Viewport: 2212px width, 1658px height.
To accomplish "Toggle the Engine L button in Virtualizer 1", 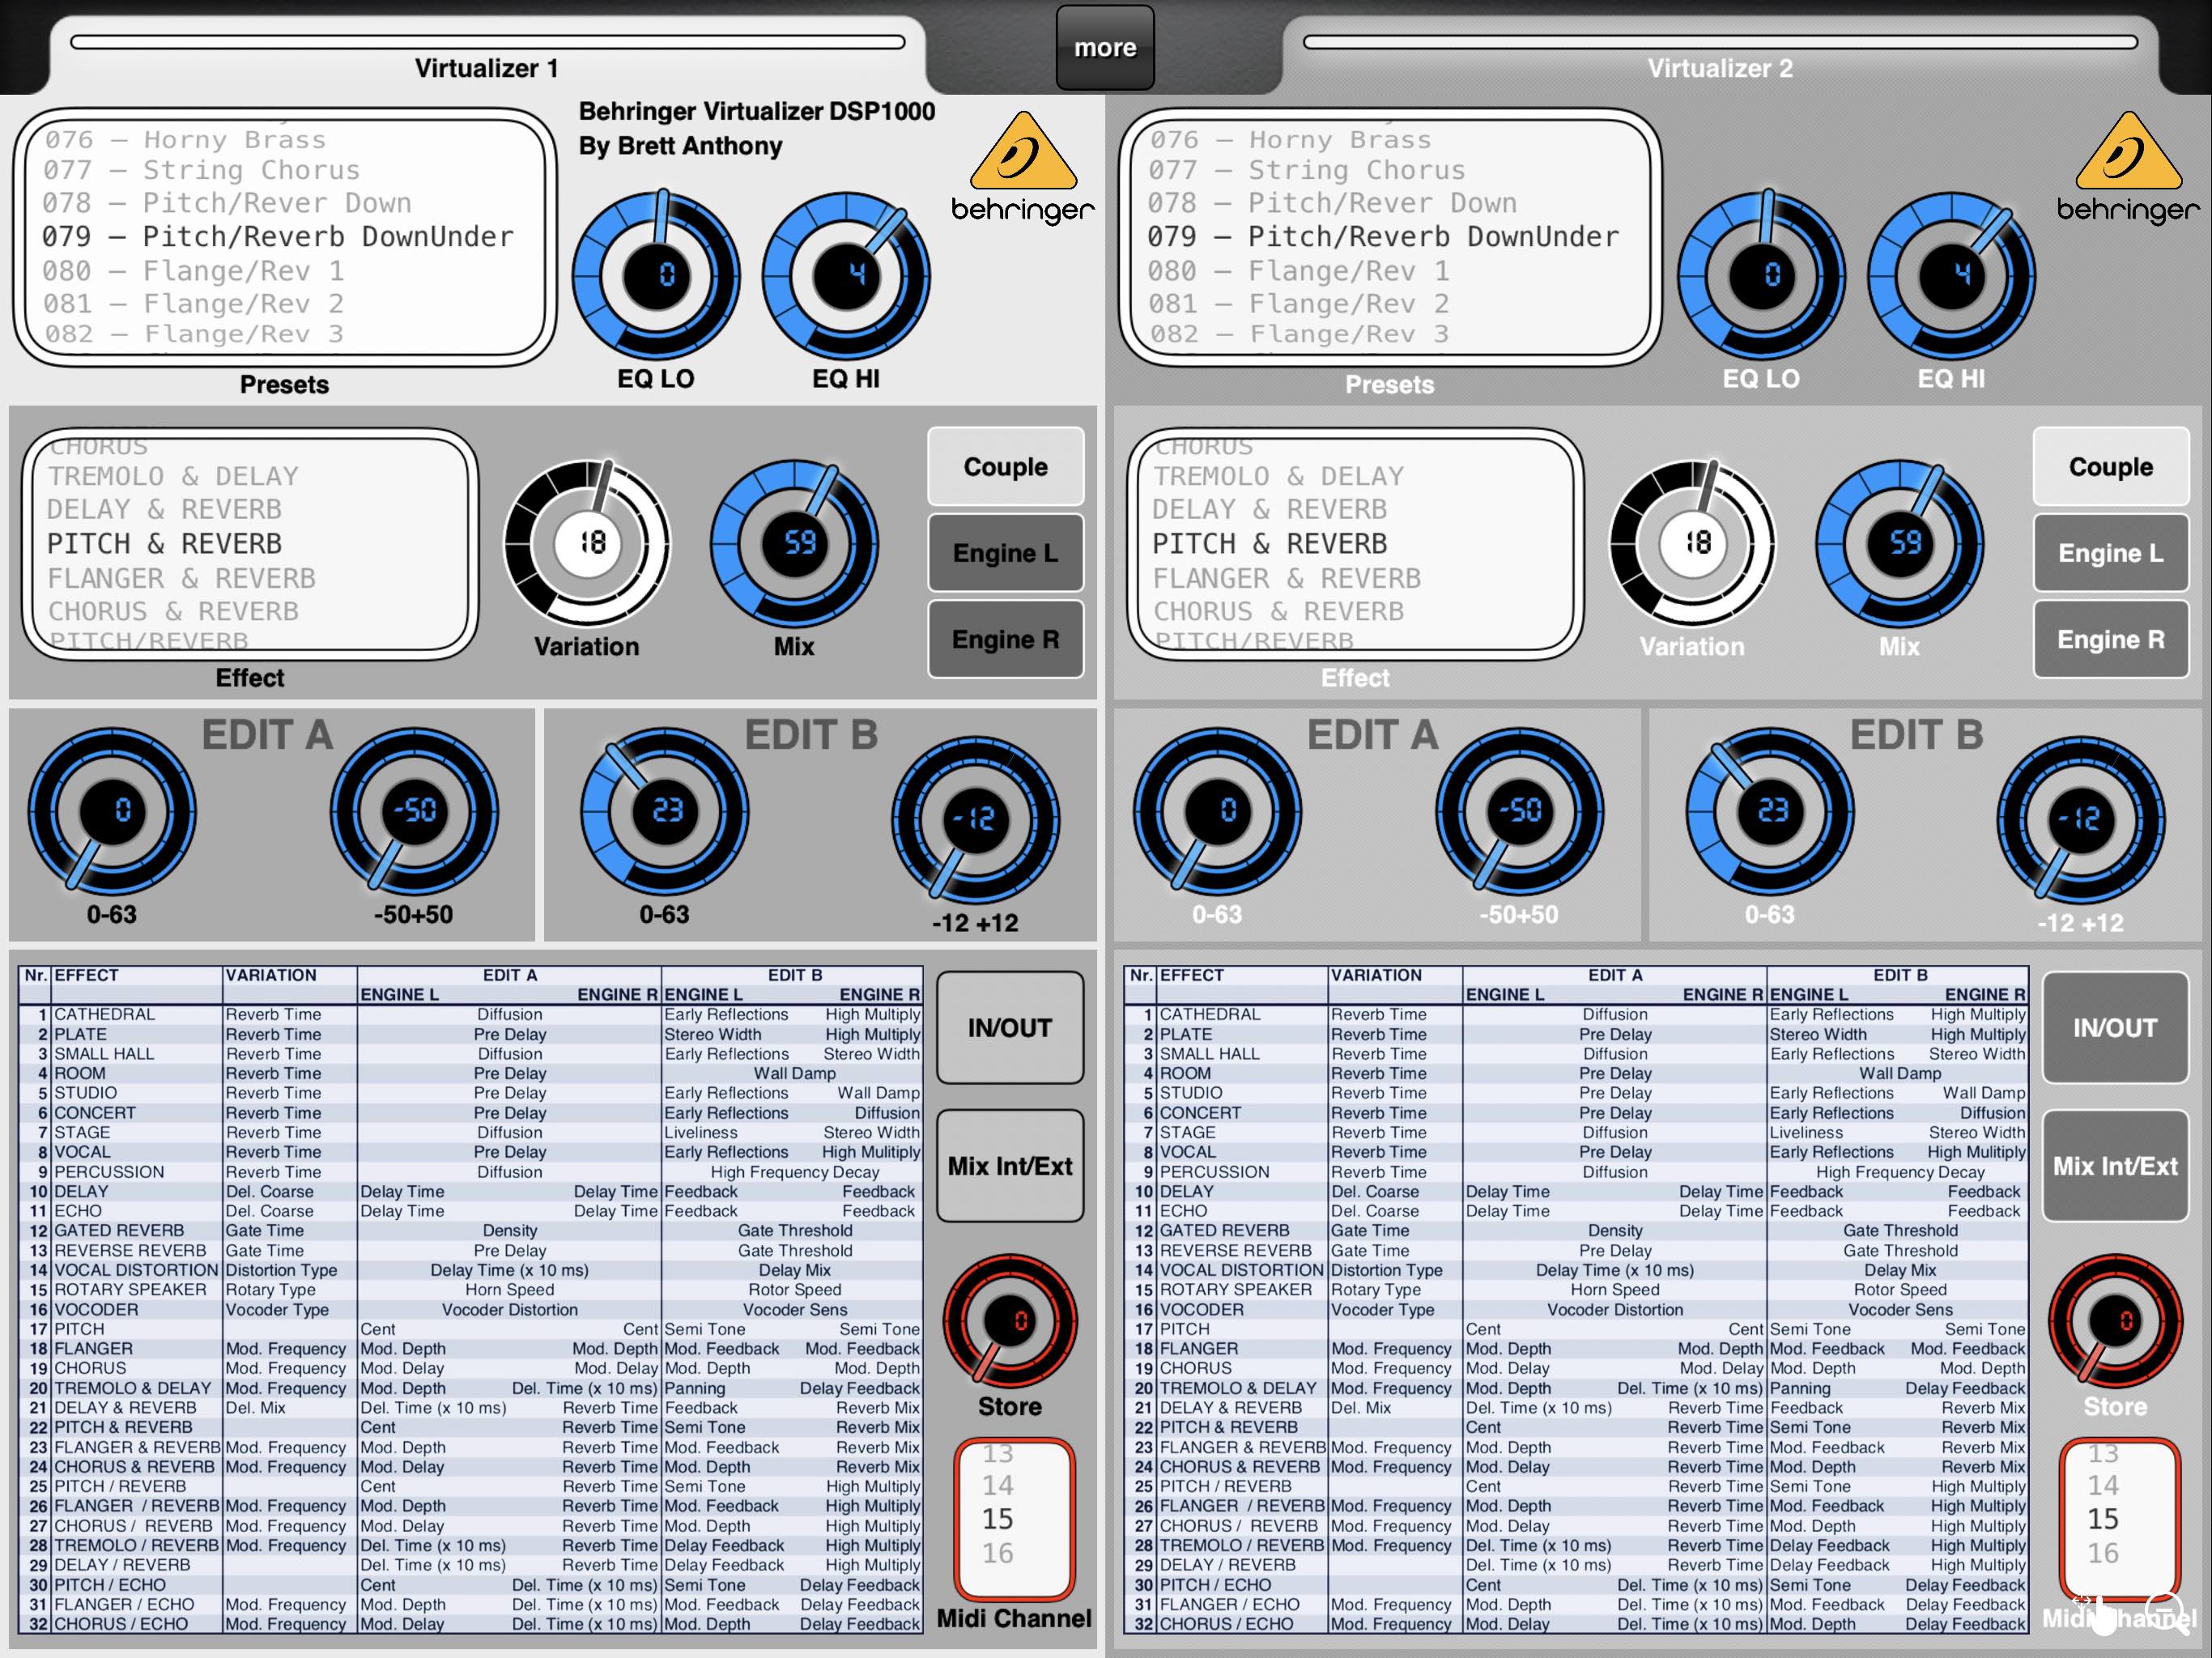I will tap(1005, 553).
